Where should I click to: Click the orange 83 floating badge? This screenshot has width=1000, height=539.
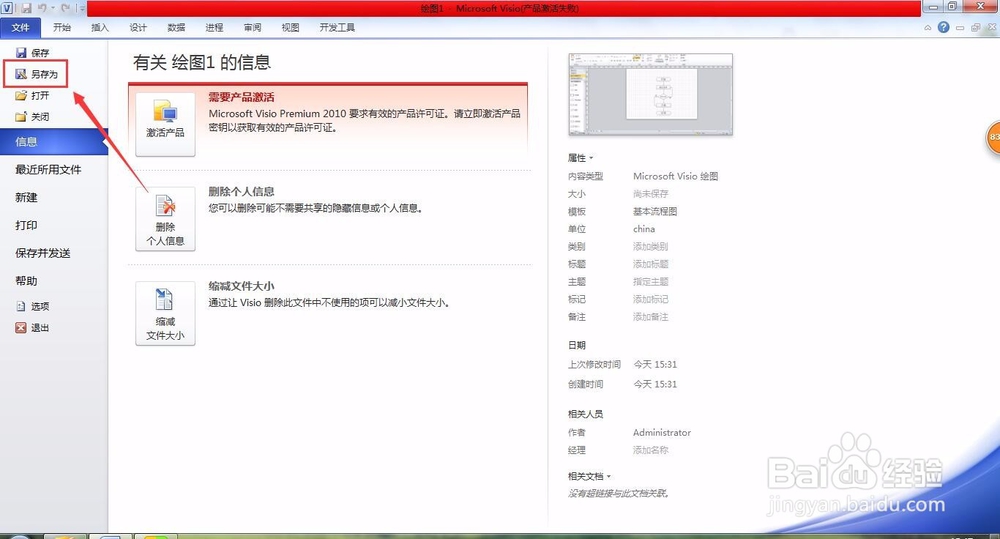point(993,137)
